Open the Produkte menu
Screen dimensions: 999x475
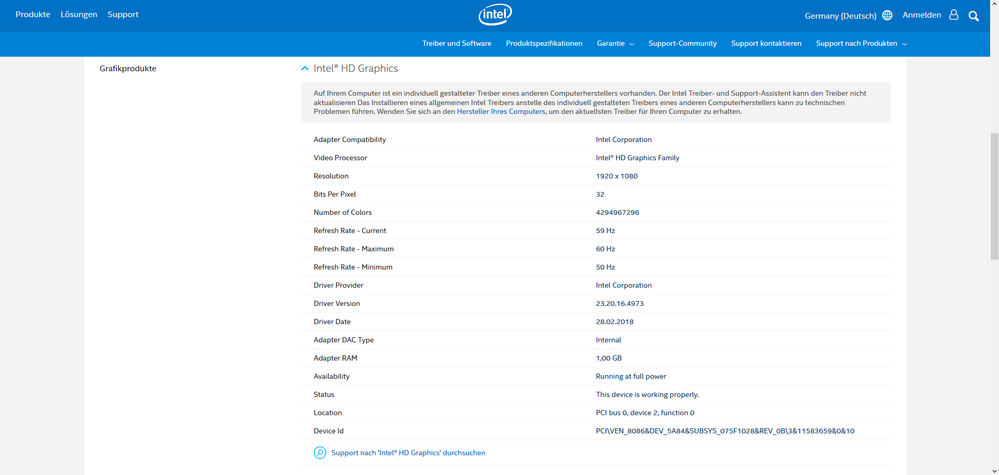(x=33, y=14)
